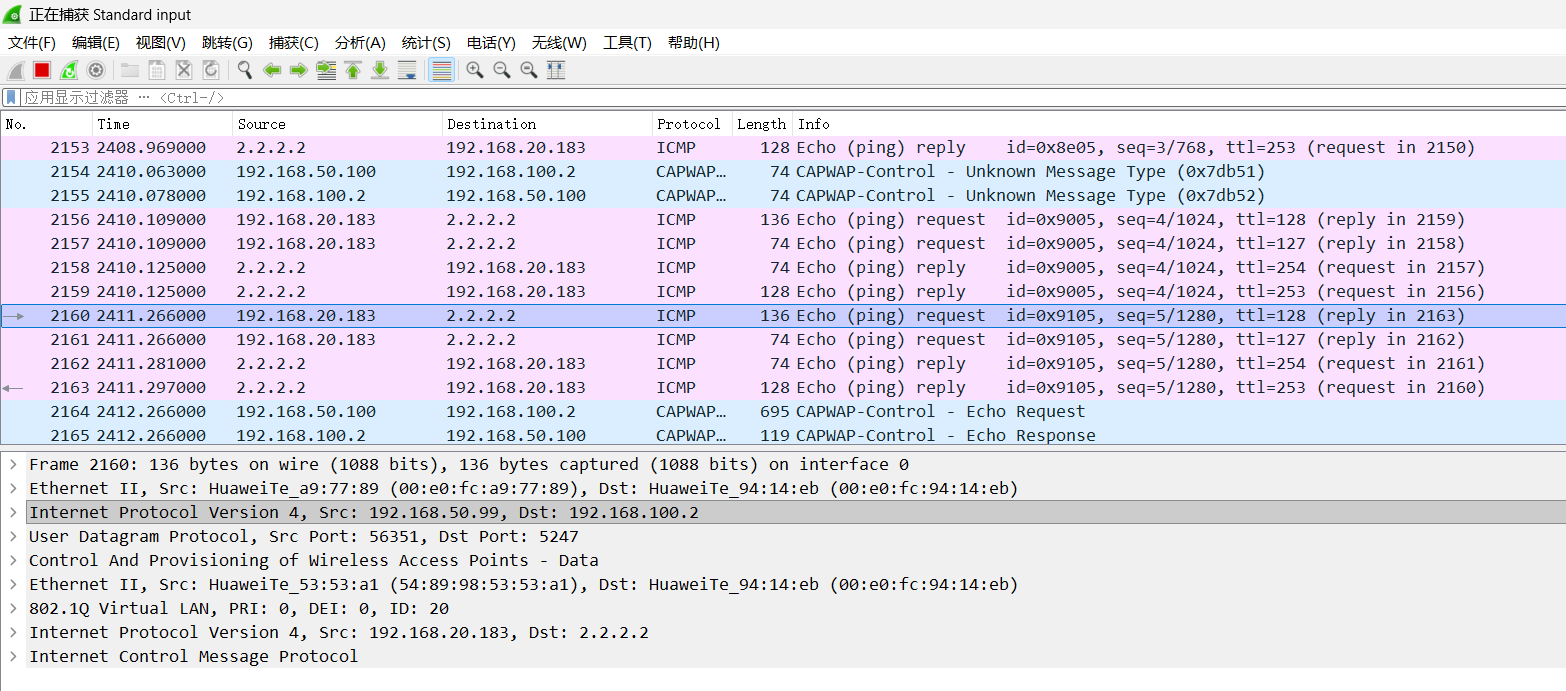Select packet 2158 ping reply row
The image size is (1566, 691).
point(783,267)
